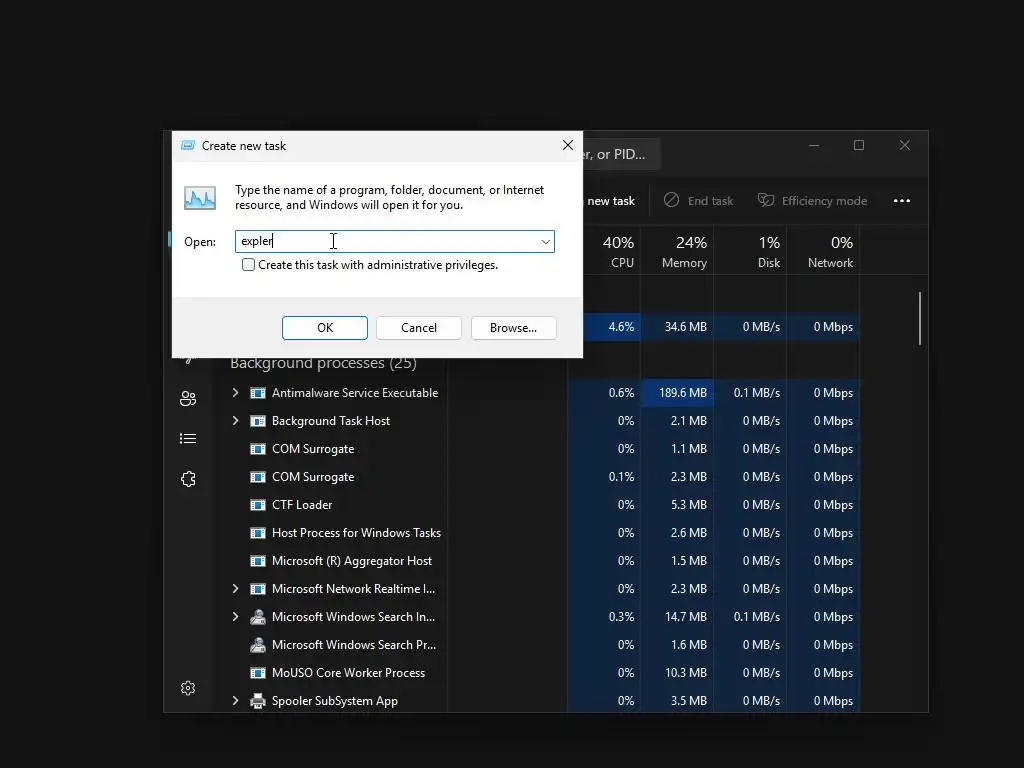
Task: Click the Microsoft (R) Aggregator Host icon
Action: [x=258, y=561]
